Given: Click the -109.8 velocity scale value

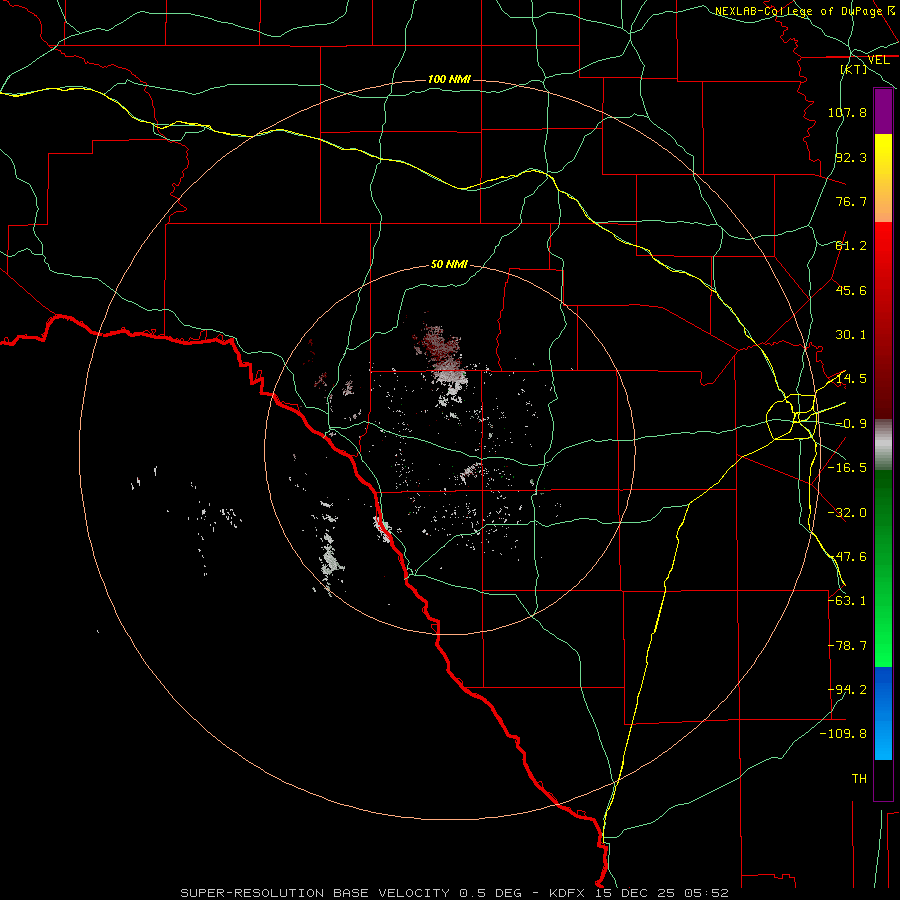Looking at the screenshot, I should coord(843,734).
